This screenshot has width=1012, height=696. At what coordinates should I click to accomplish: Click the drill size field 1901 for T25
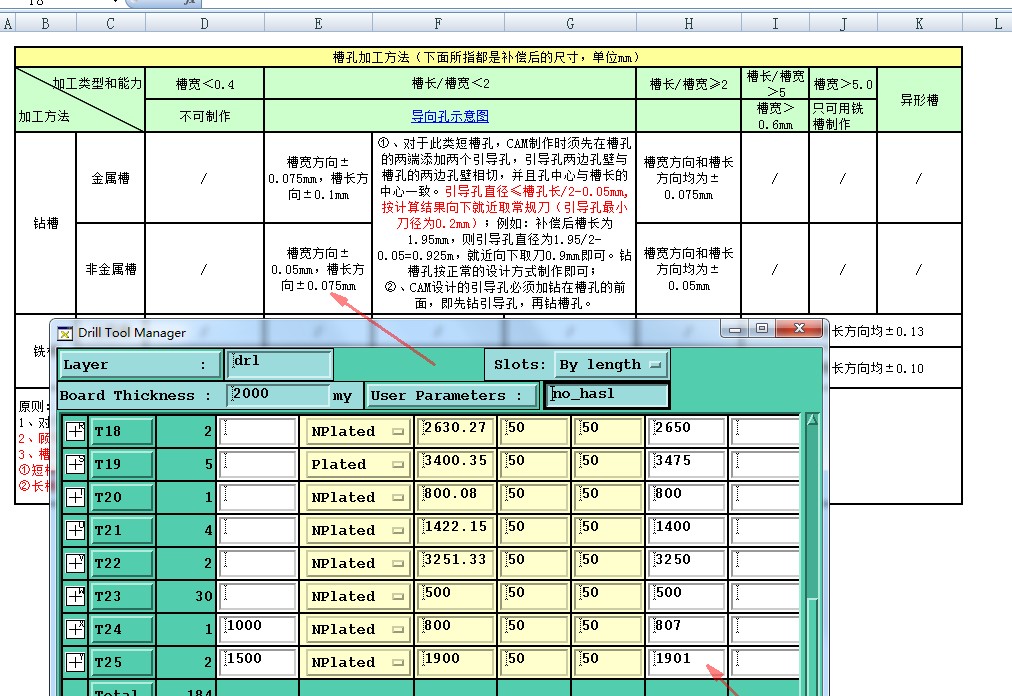coord(685,662)
